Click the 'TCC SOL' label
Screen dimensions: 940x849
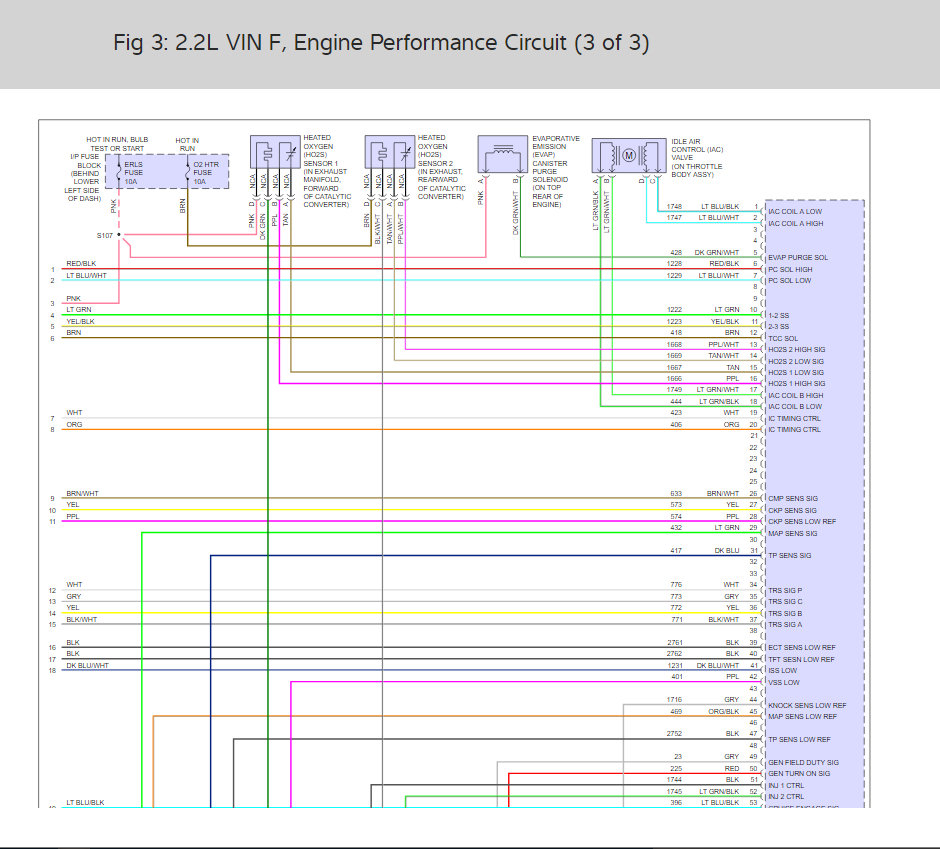783,339
